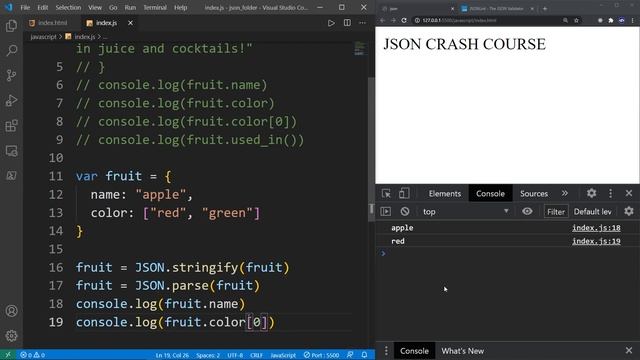This screenshot has height=360, width=640.
Task: Close the index.js editor tab
Action: (130, 23)
